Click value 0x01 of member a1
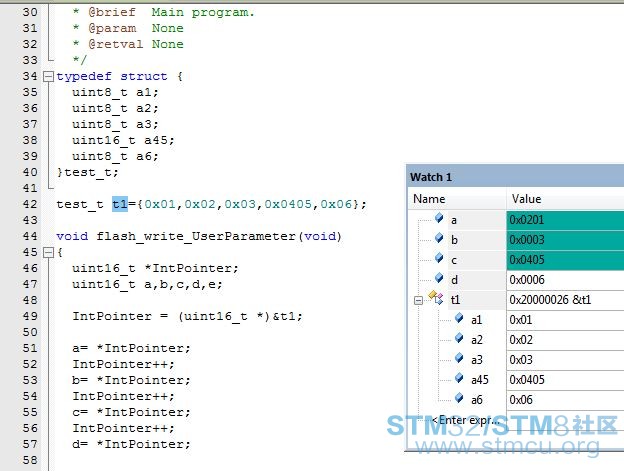 [521, 319]
